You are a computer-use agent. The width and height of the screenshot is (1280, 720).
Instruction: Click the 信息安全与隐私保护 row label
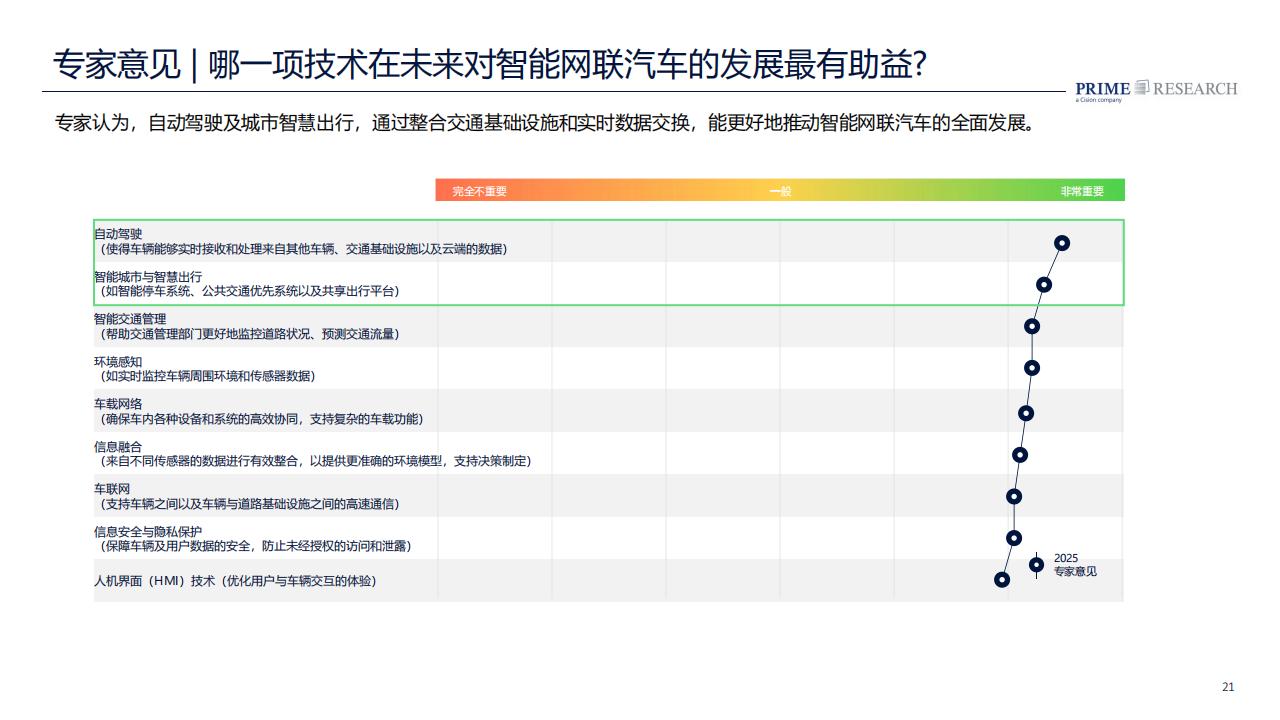[148, 531]
